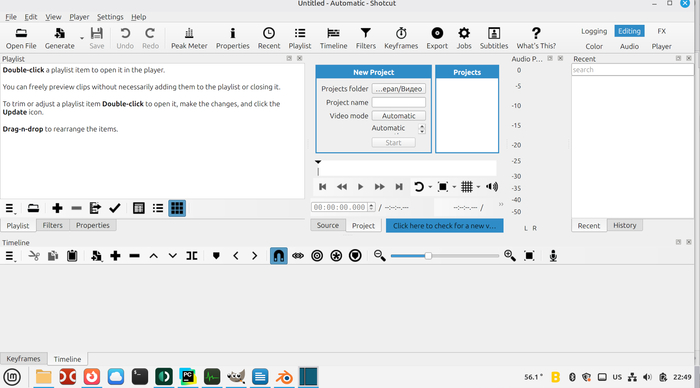Click the timeline Copy icon

pos(53,256)
